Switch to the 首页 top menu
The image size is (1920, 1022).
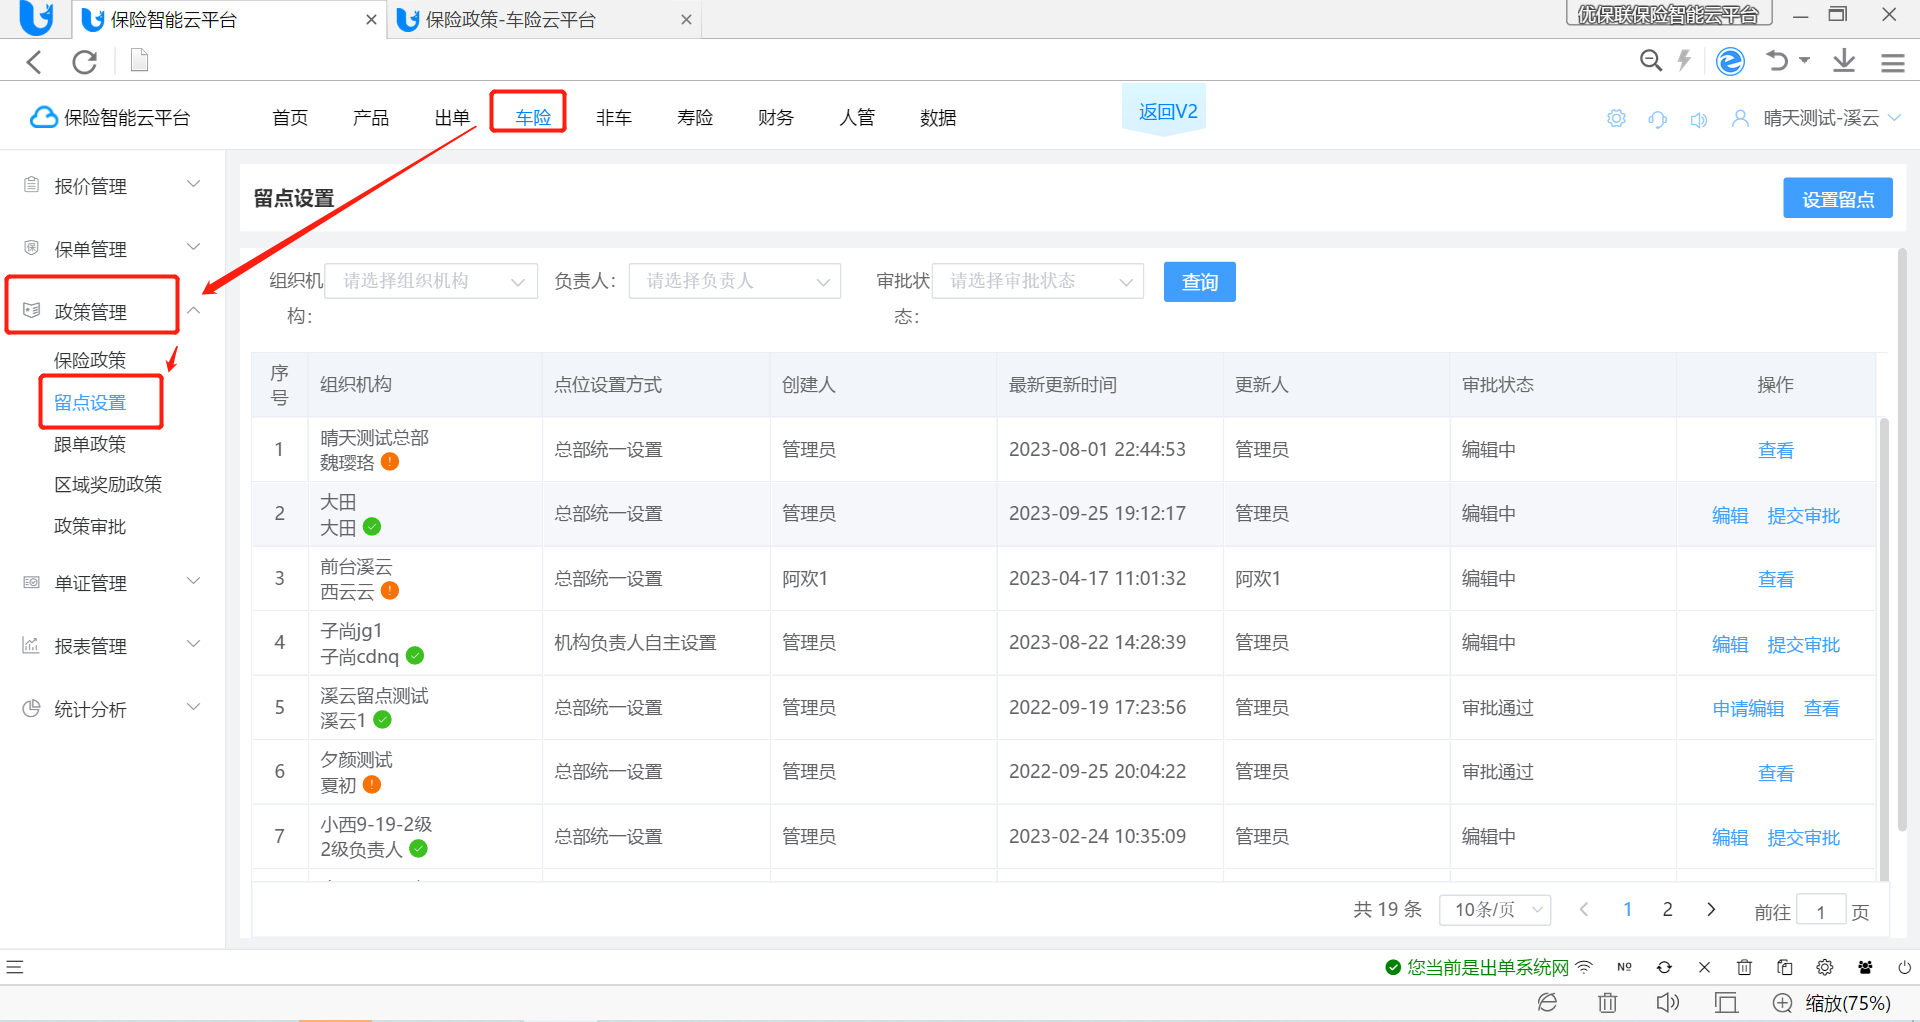click(290, 117)
